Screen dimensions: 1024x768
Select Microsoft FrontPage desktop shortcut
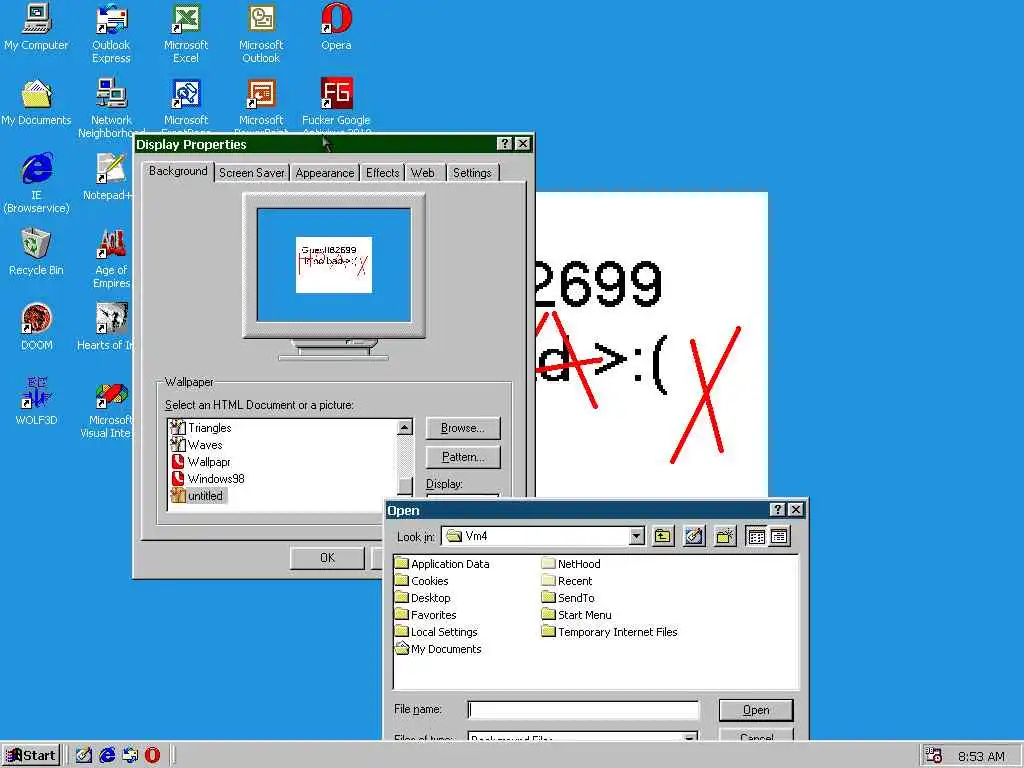point(186,104)
